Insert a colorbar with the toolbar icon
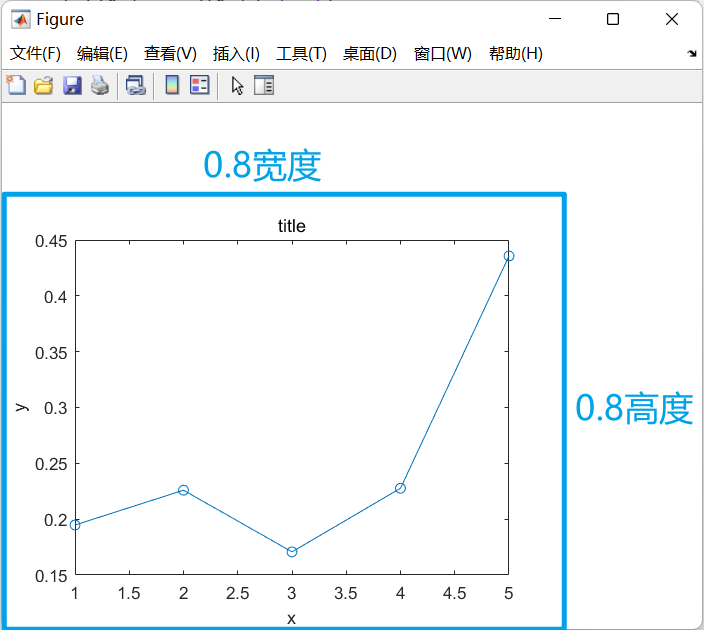 point(172,85)
